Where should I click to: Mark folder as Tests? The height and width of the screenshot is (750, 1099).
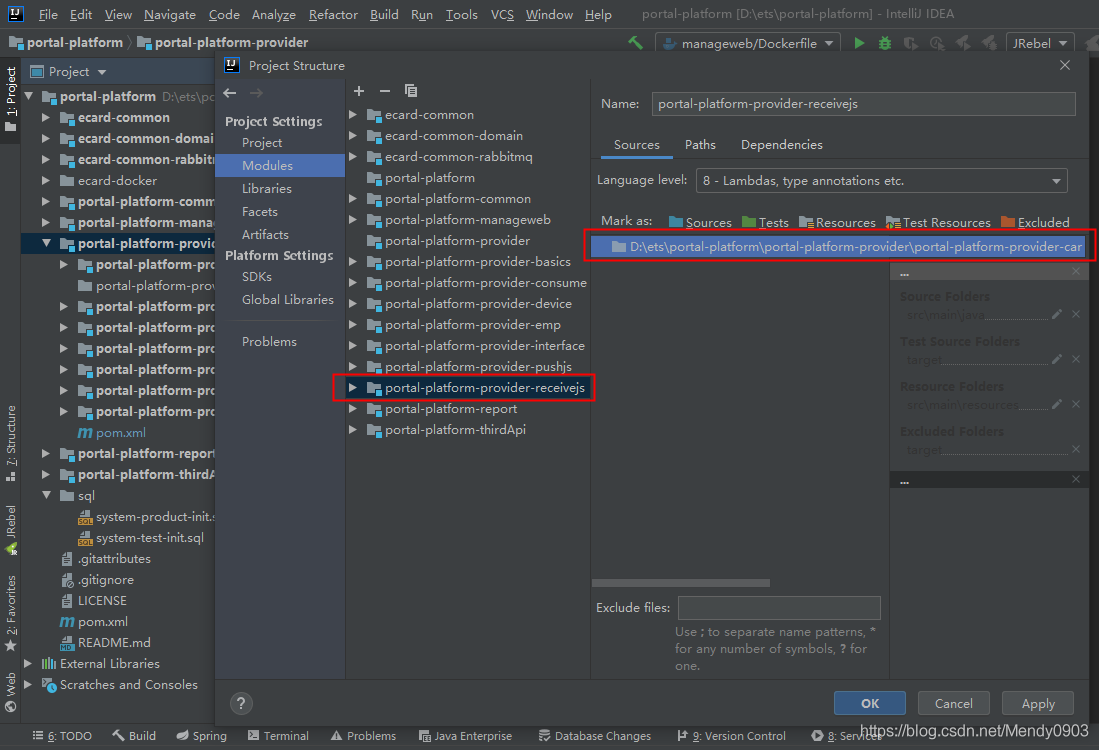(765, 223)
